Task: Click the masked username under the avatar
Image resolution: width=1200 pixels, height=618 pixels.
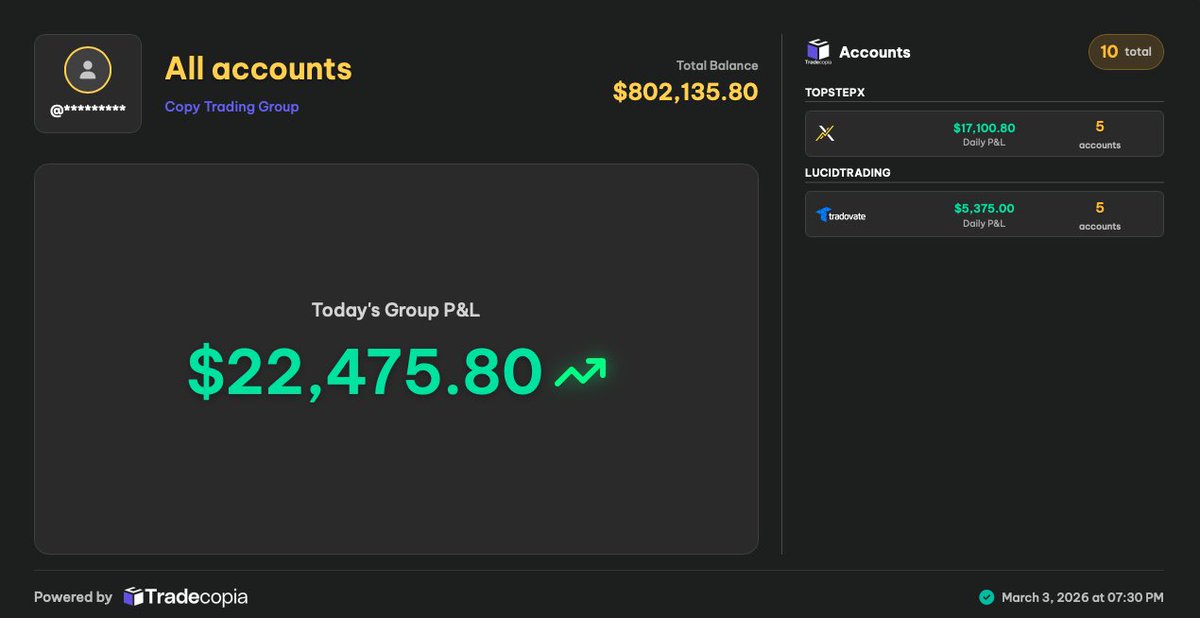Action: pyautogui.click(x=88, y=110)
